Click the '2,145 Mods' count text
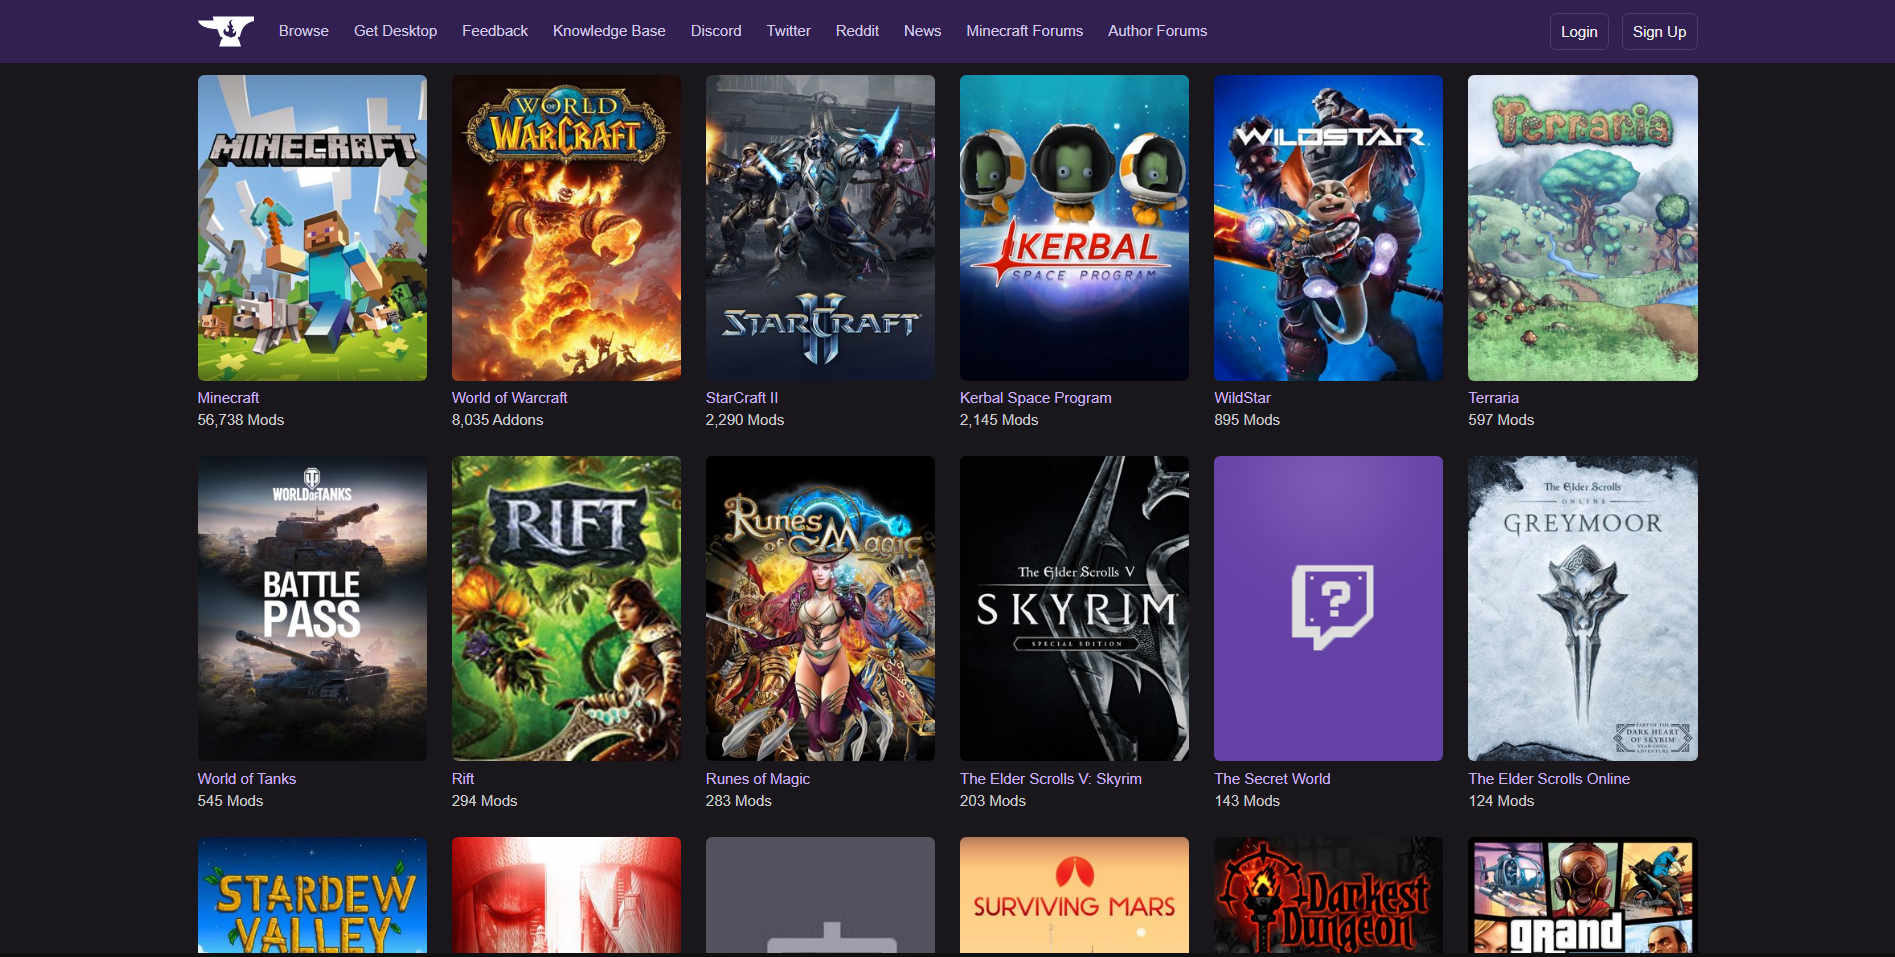The width and height of the screenshot is (1895, 957). point(999,420)
